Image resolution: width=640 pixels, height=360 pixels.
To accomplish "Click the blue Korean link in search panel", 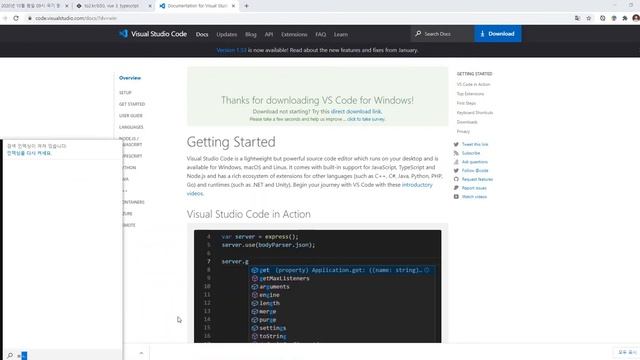I will click(29, 153).
